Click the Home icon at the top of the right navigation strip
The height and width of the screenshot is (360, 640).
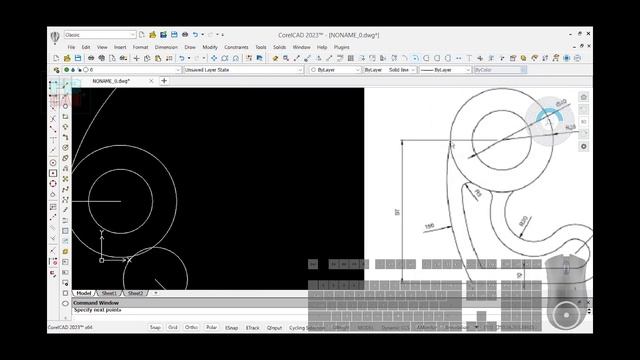[584, 97]
